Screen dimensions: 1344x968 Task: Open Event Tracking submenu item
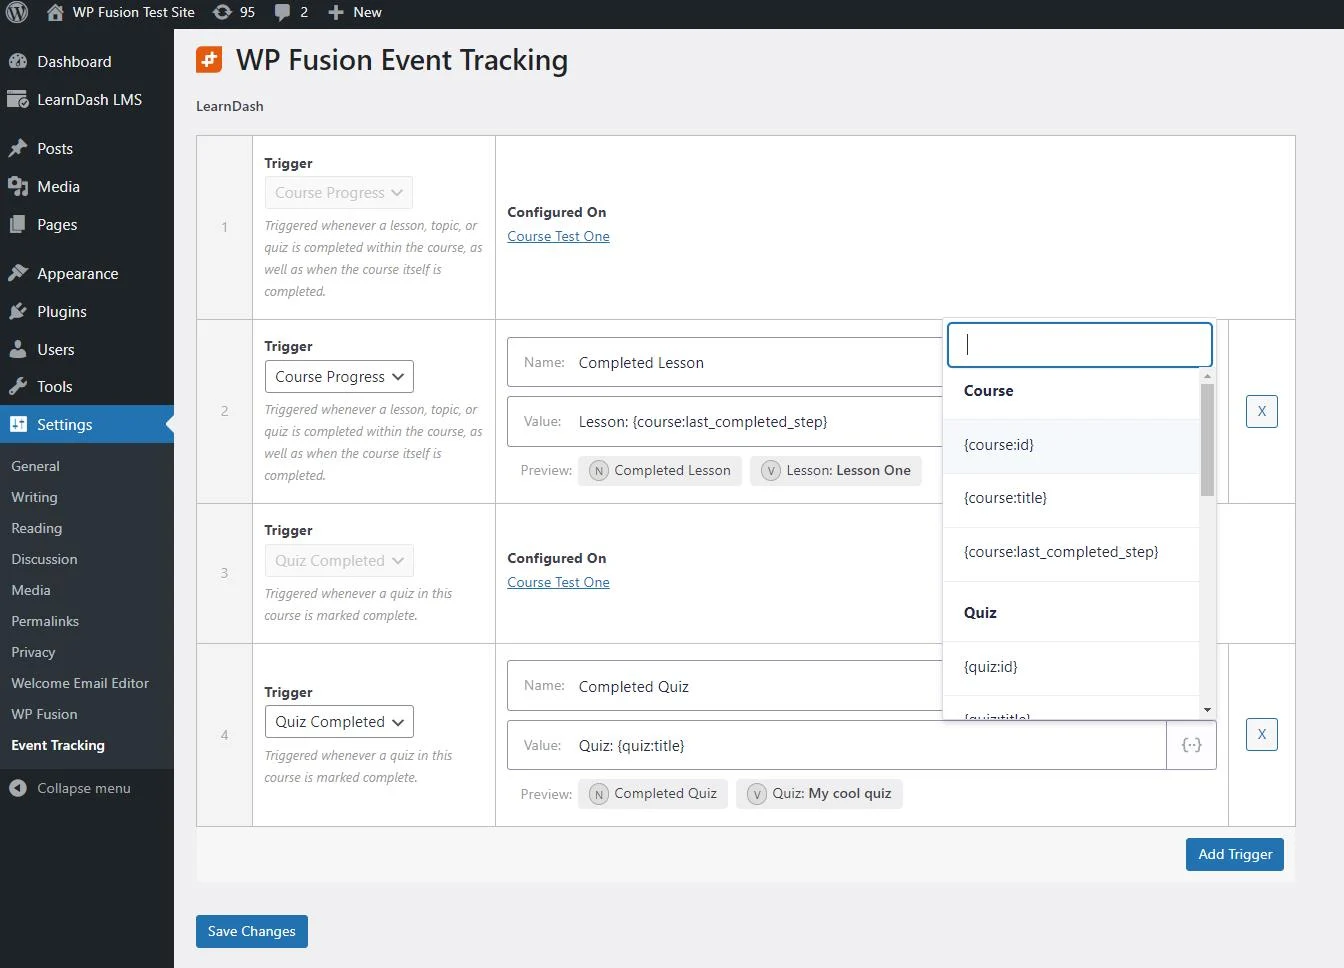pyautogui.click(x=58, y=745)
